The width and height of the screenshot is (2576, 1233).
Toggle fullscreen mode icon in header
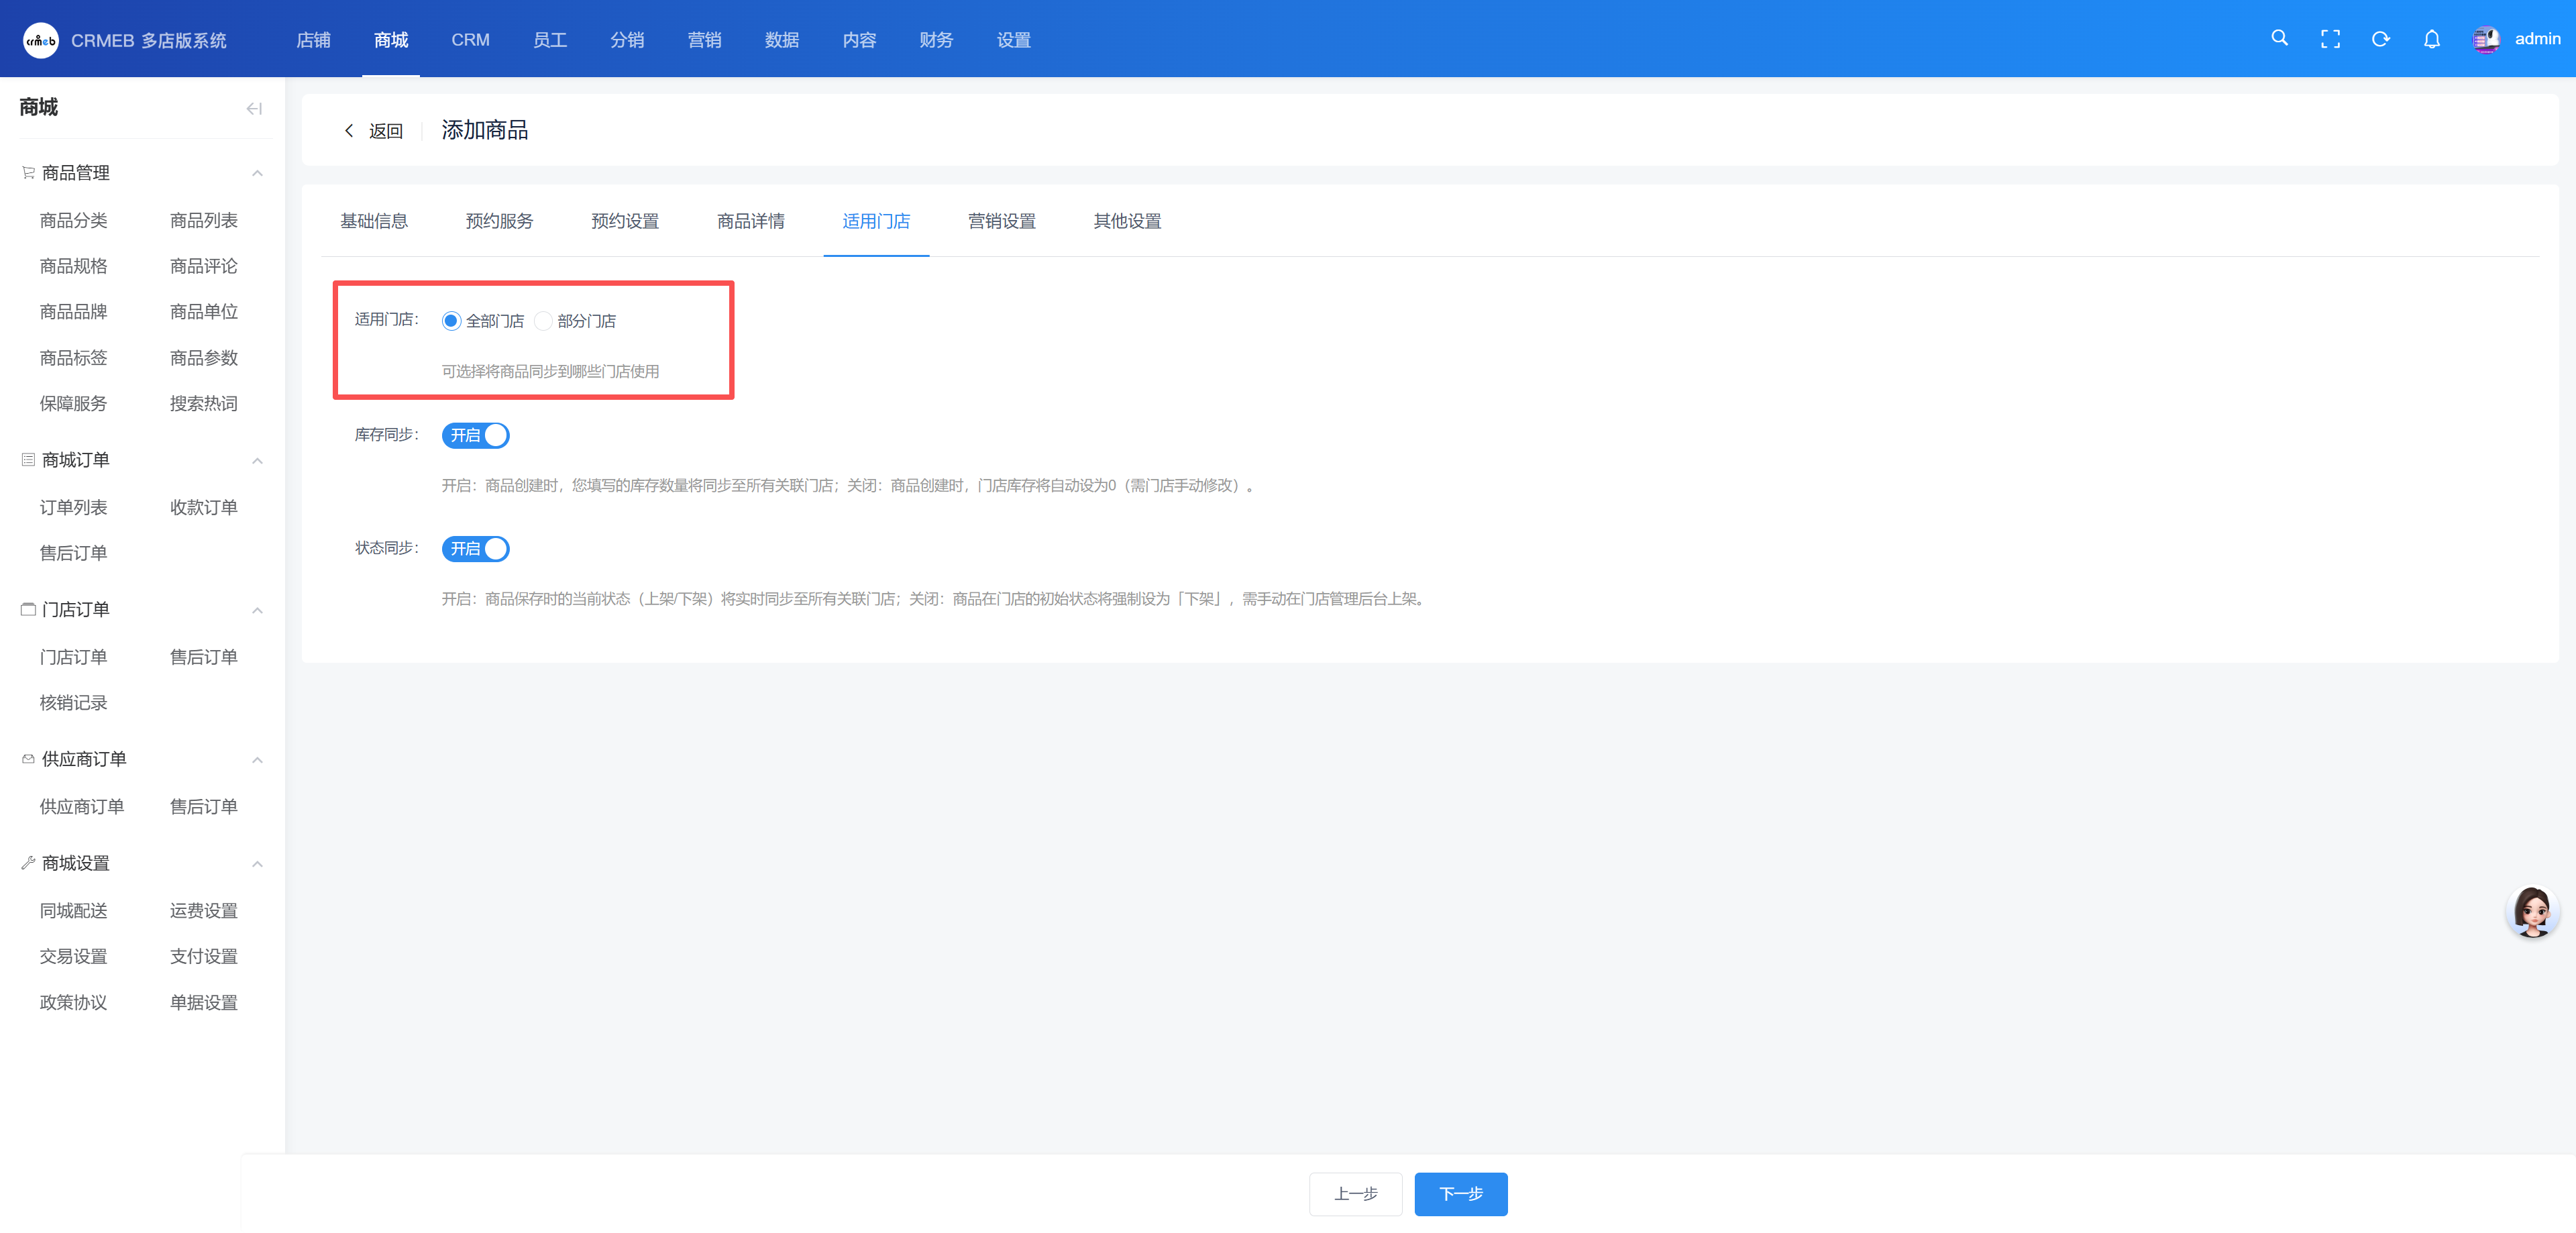click(x=2330, y=39)
